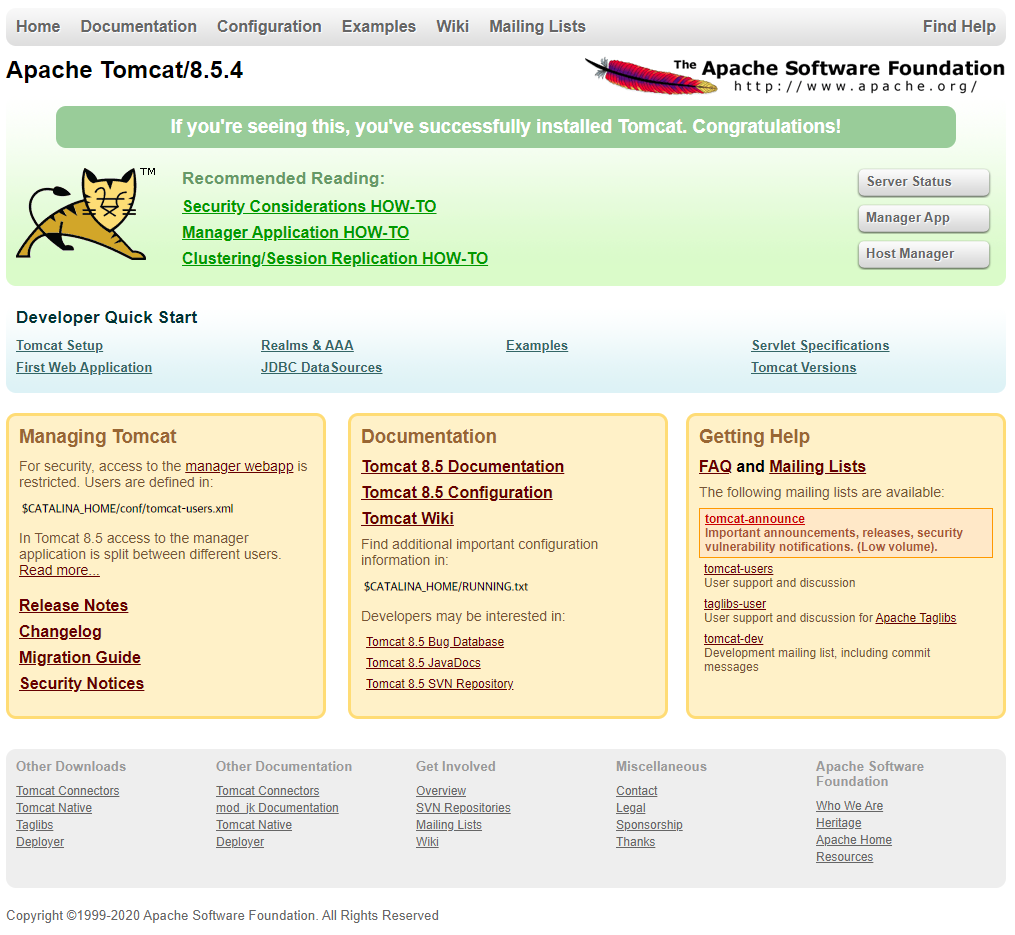Open the Manager App button

click(x=924, y=218)
